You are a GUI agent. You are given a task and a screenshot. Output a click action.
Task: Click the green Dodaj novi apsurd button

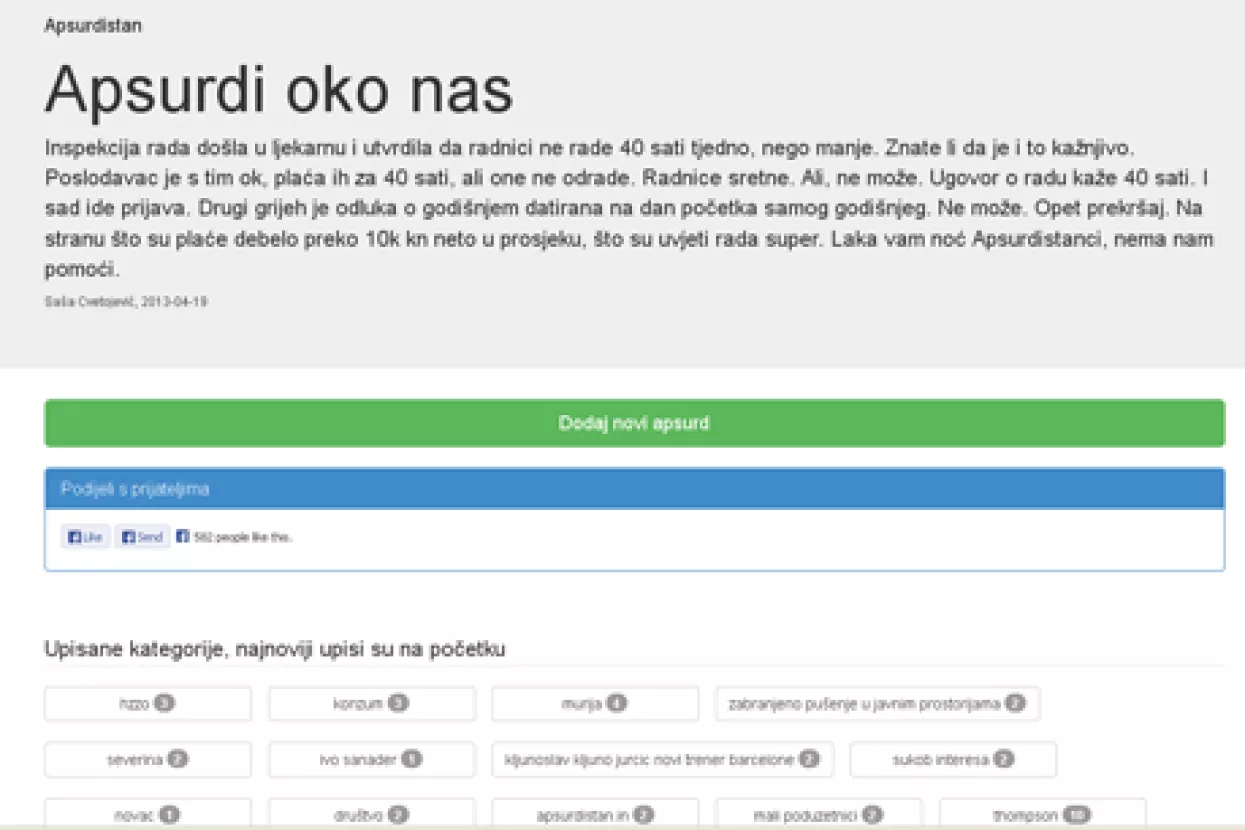pos(634,423)
